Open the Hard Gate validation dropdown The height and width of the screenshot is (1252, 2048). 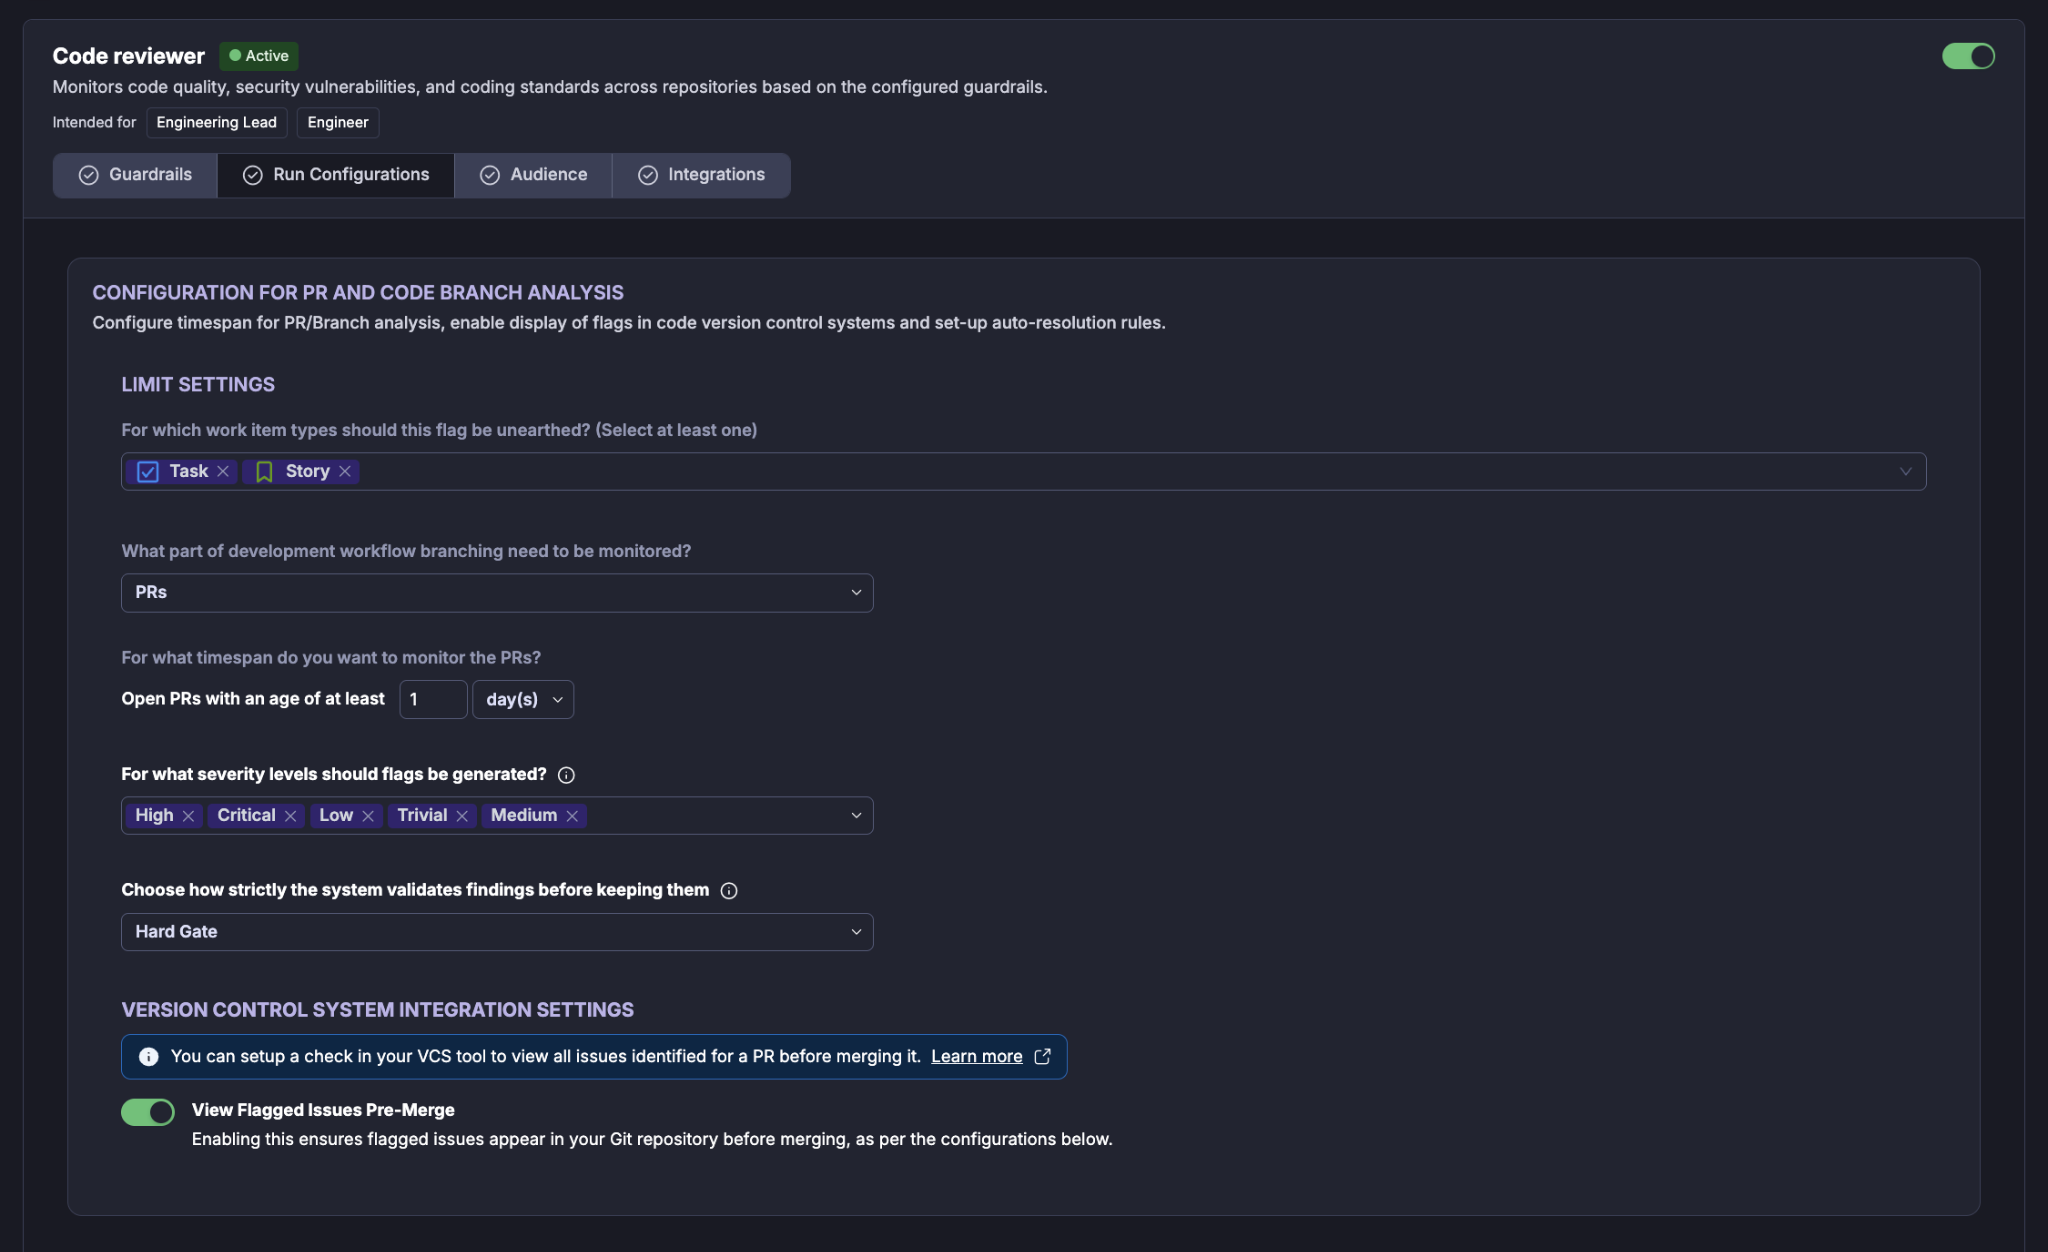point(497,932)
